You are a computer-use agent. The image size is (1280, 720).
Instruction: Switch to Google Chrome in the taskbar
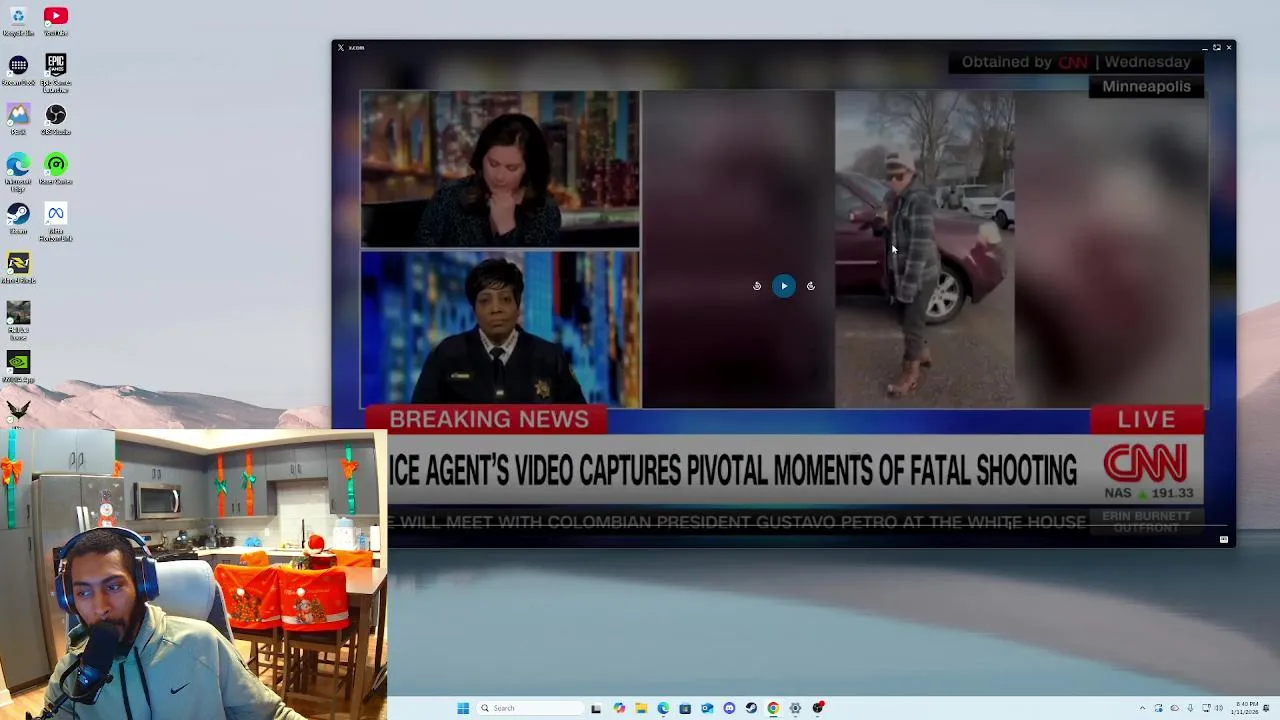(773, 708)
